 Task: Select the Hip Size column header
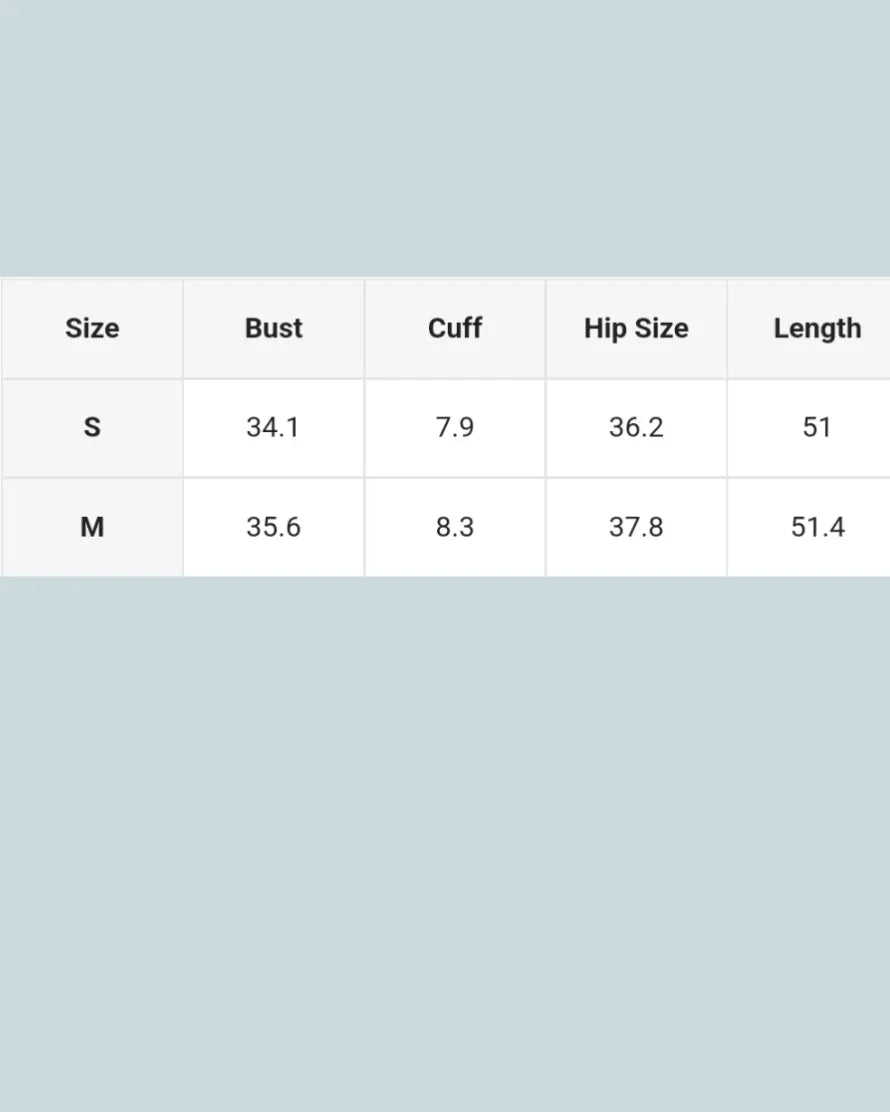click(636, 328)
